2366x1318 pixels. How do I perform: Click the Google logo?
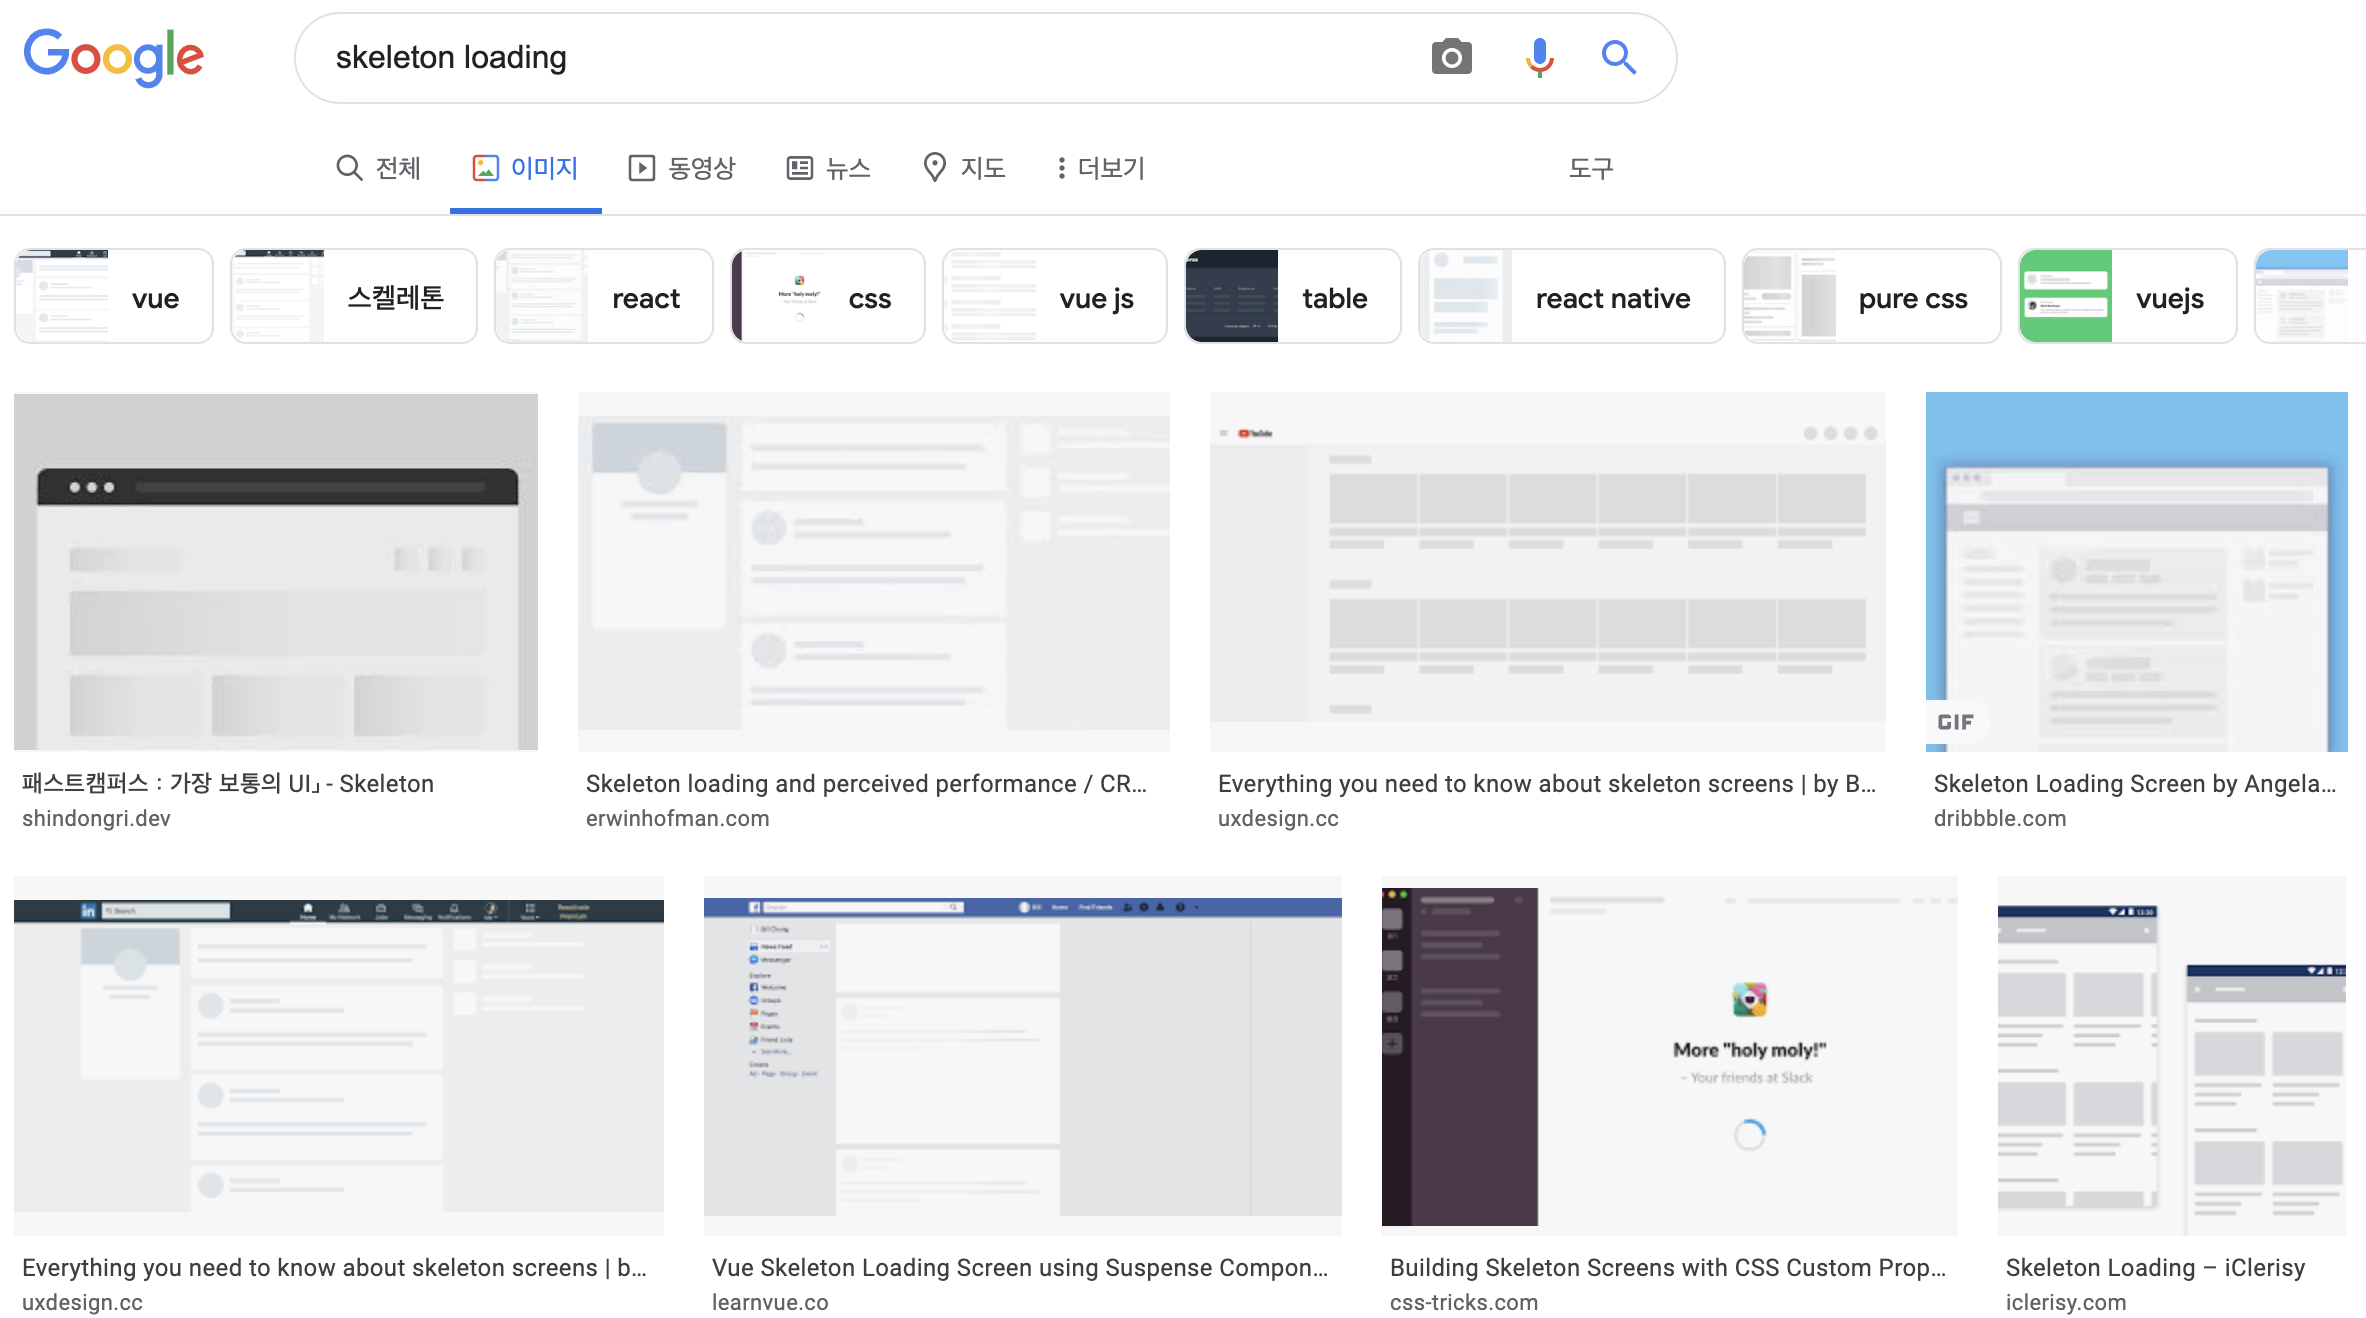(x=113, y=56)
